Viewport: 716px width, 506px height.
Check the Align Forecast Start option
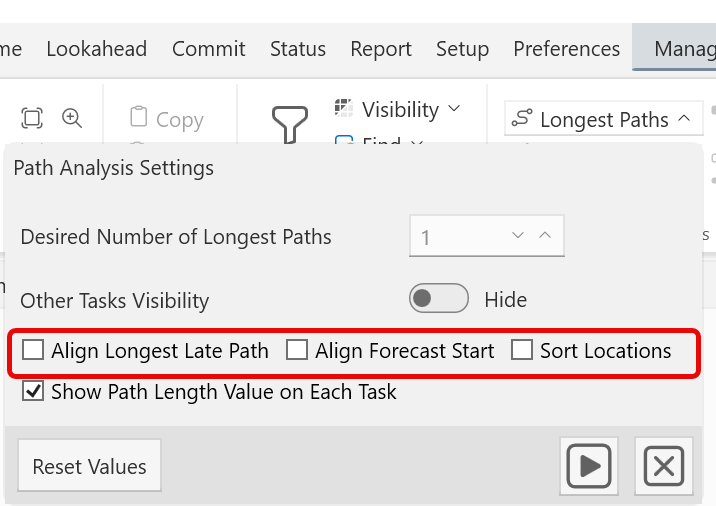[x=297, y=350]
